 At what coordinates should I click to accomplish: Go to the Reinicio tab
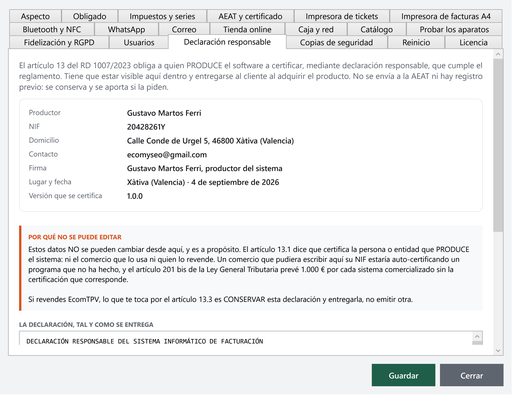point(416,42)
